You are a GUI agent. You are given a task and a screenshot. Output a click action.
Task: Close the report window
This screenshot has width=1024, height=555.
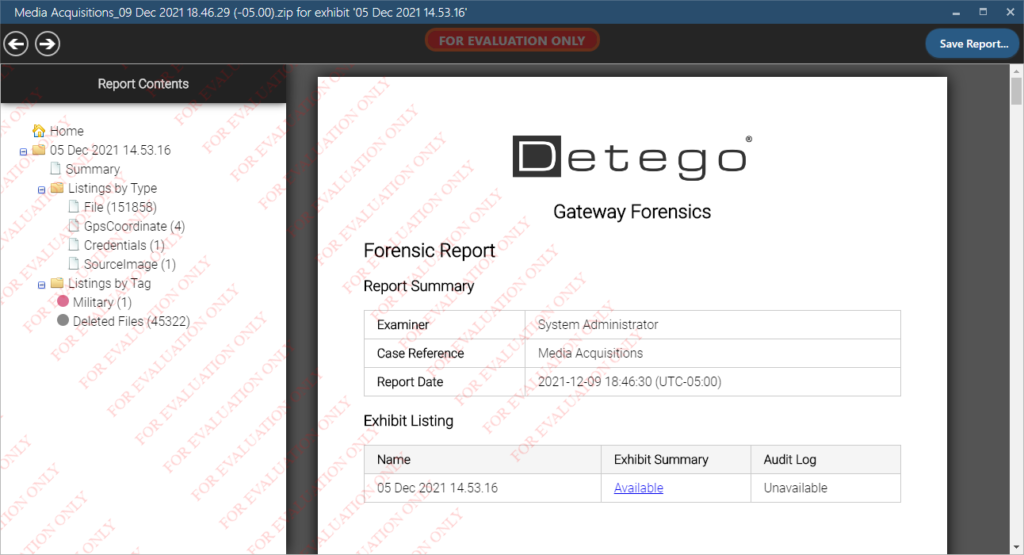click(x=1010, y=12)
